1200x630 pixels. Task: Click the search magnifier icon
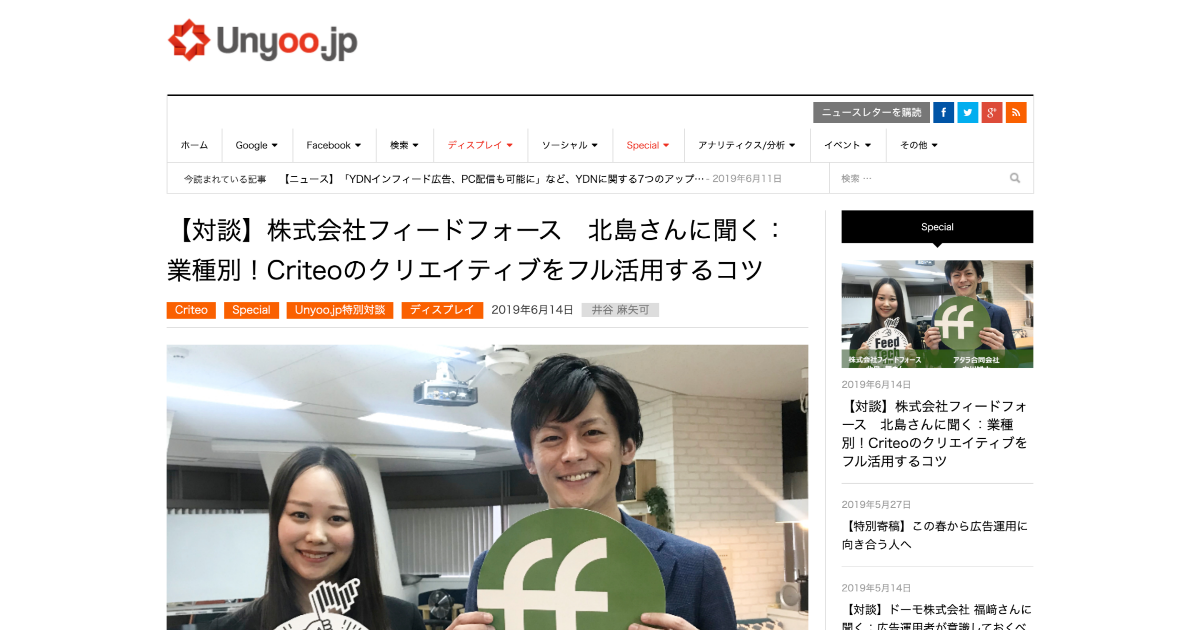click(1015, 178)
